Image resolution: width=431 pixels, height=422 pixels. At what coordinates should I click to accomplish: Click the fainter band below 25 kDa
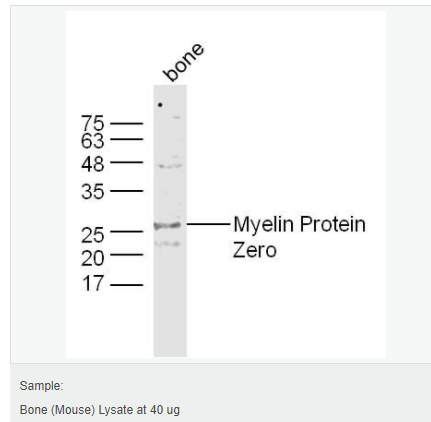point(168,244)
